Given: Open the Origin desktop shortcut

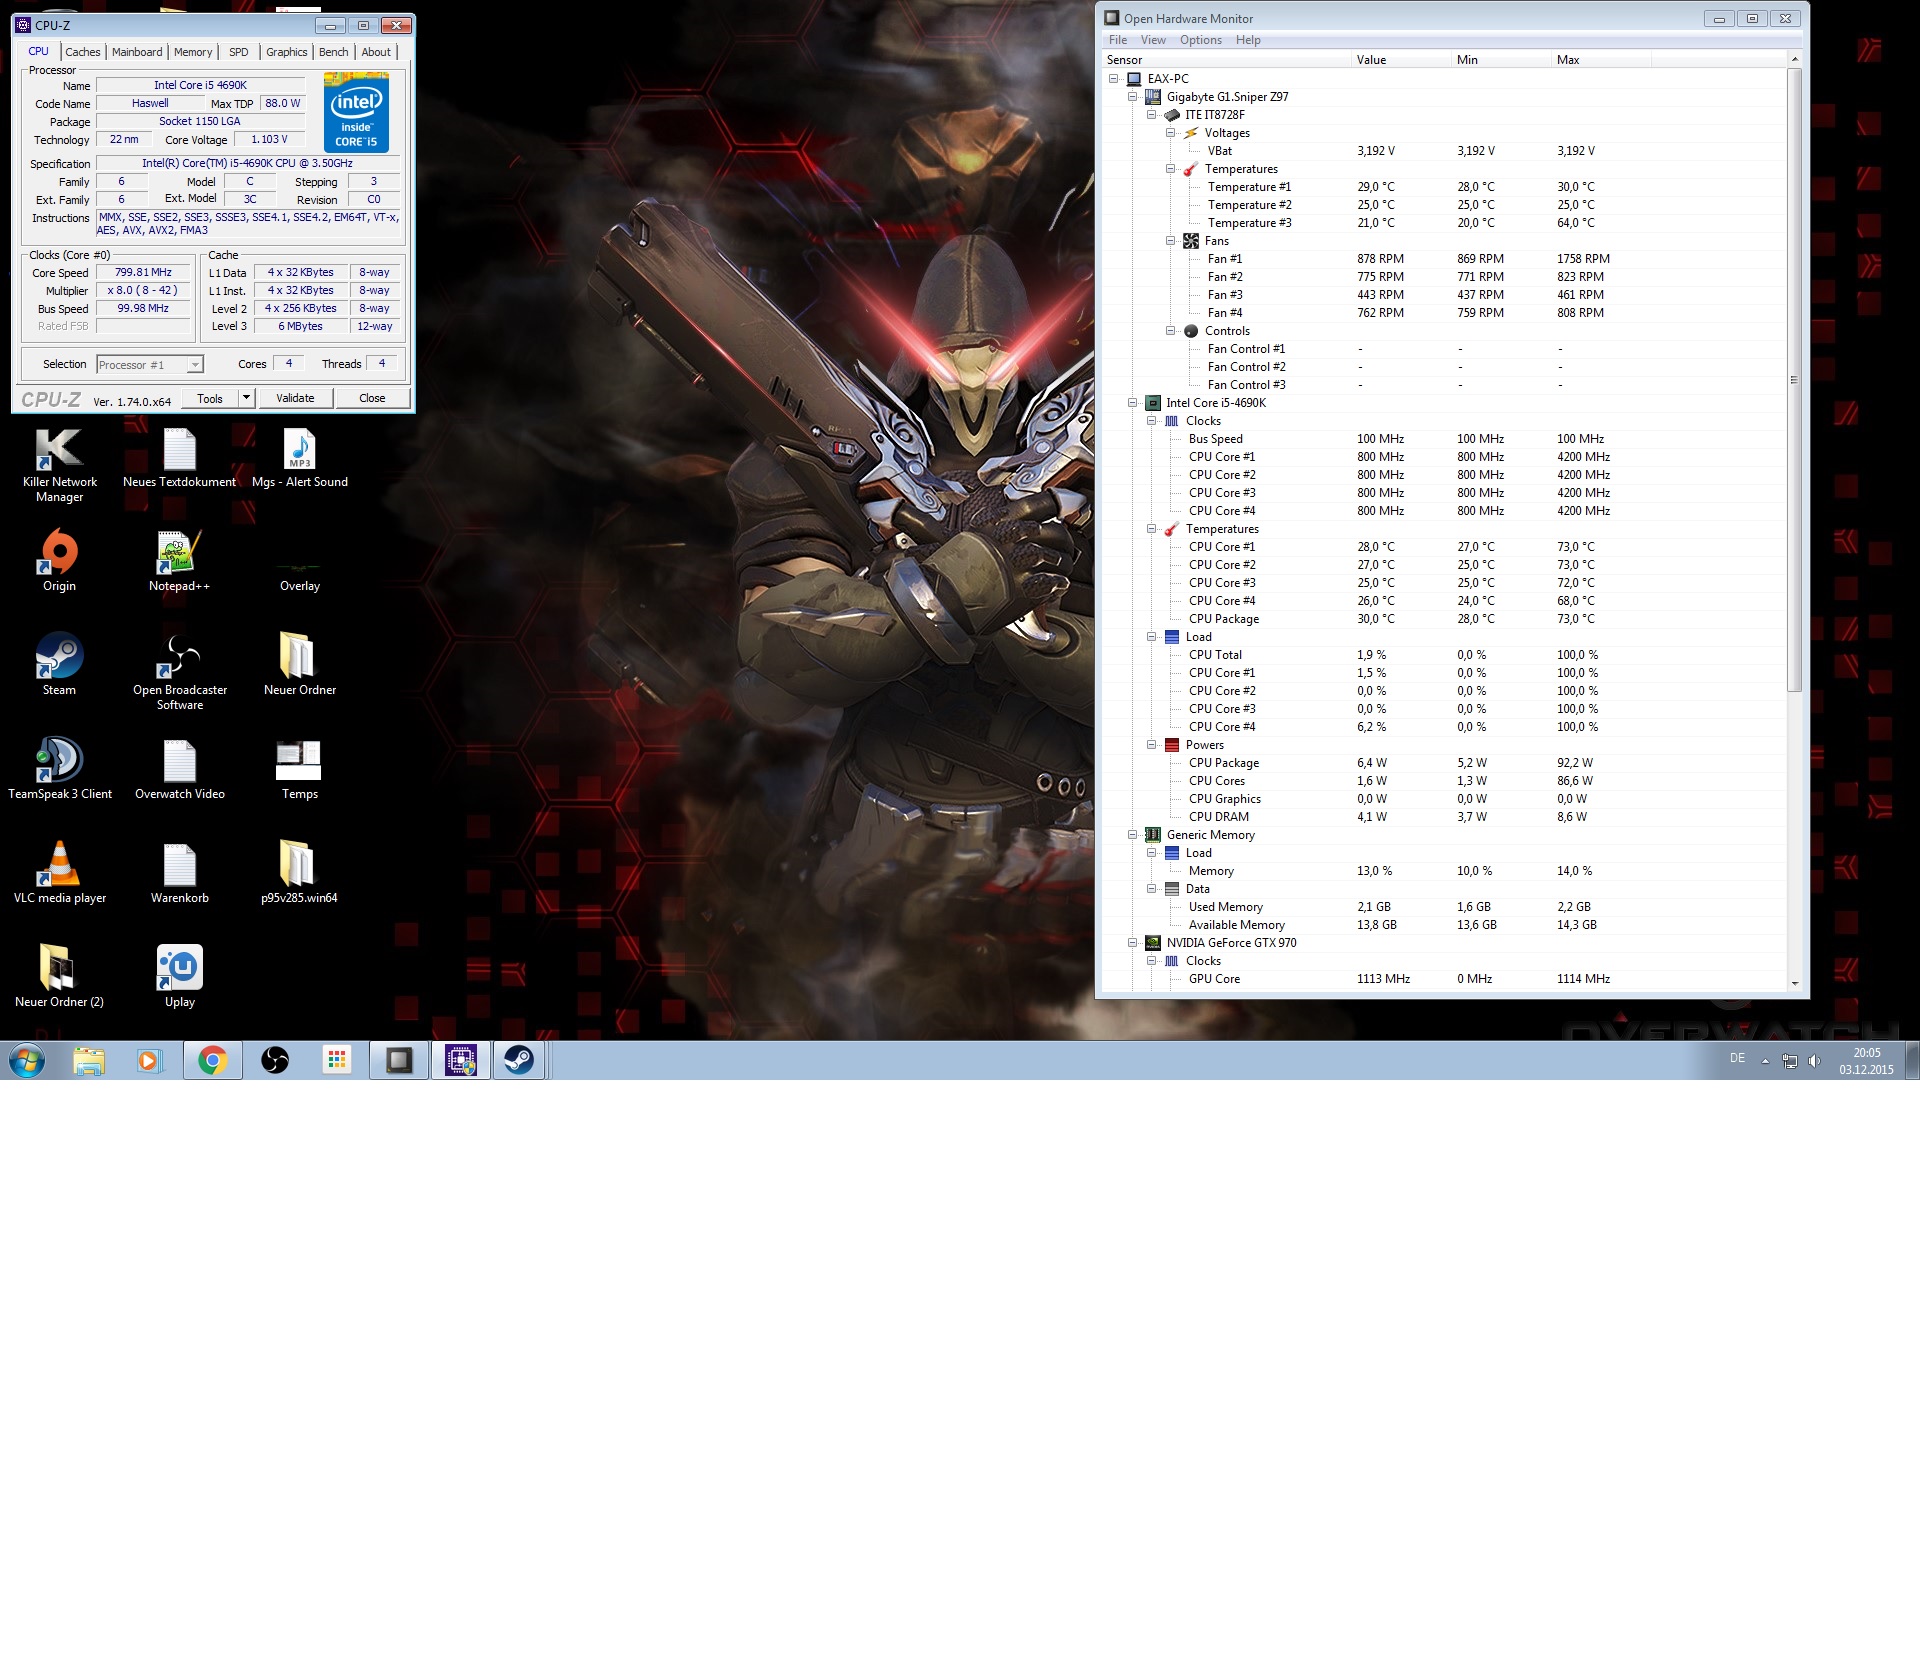Looking at the screenshot, I should coord(59,553).
